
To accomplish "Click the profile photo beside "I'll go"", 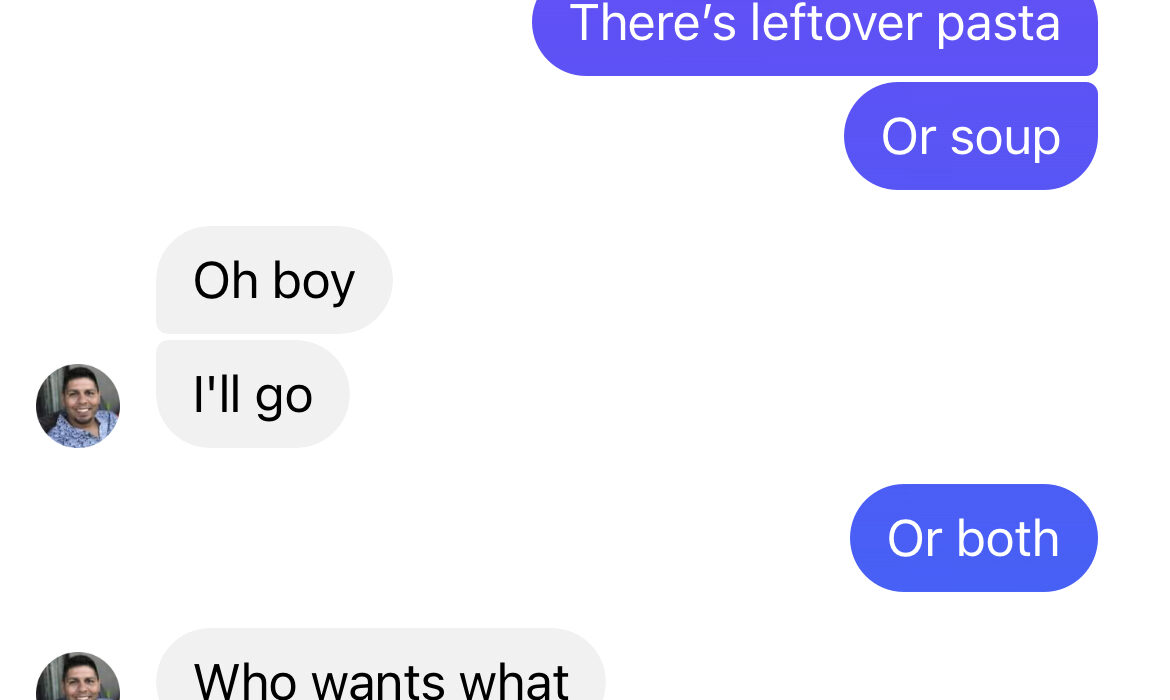I will coord(78,406).
